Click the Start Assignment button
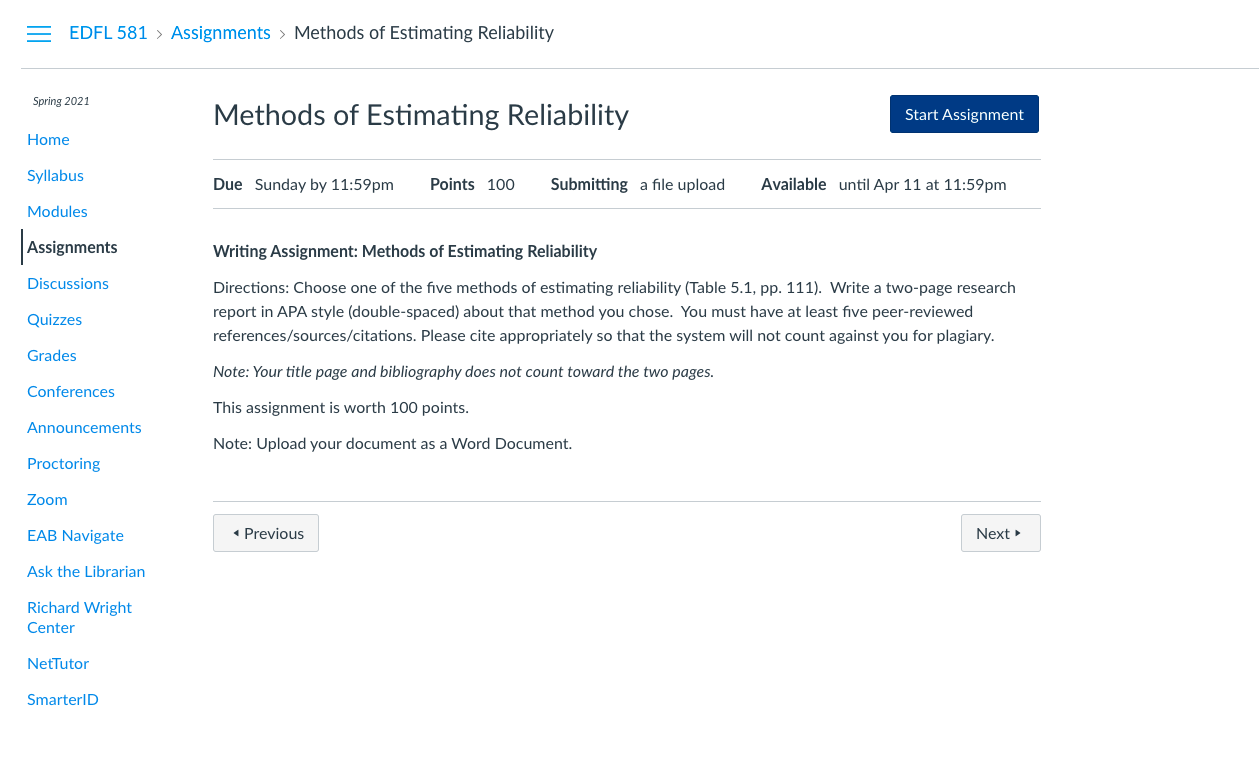This screenshot has height=766, width=1259. (x=964, y=114)
